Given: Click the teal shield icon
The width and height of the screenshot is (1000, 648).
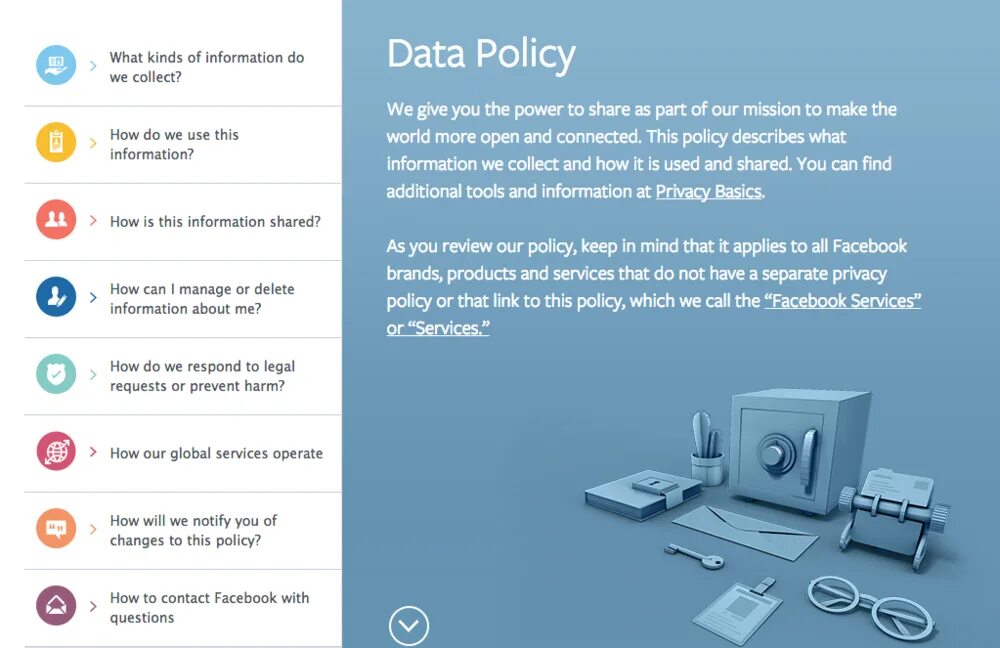Looking at the screenshot, I should 56,375.
